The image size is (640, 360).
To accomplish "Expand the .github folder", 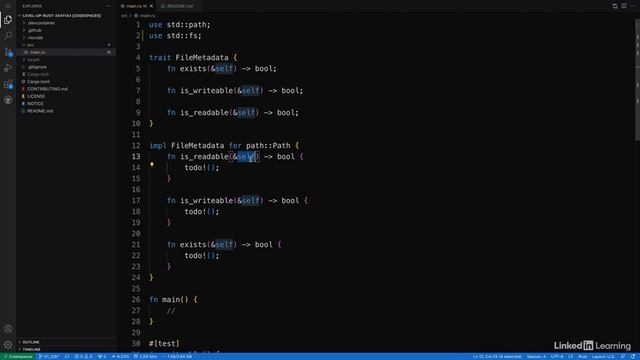I will pyautogui.click(x=35, y=30).
